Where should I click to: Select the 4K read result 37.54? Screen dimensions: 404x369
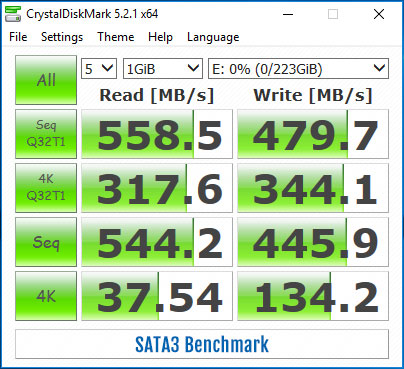(157, 296)
